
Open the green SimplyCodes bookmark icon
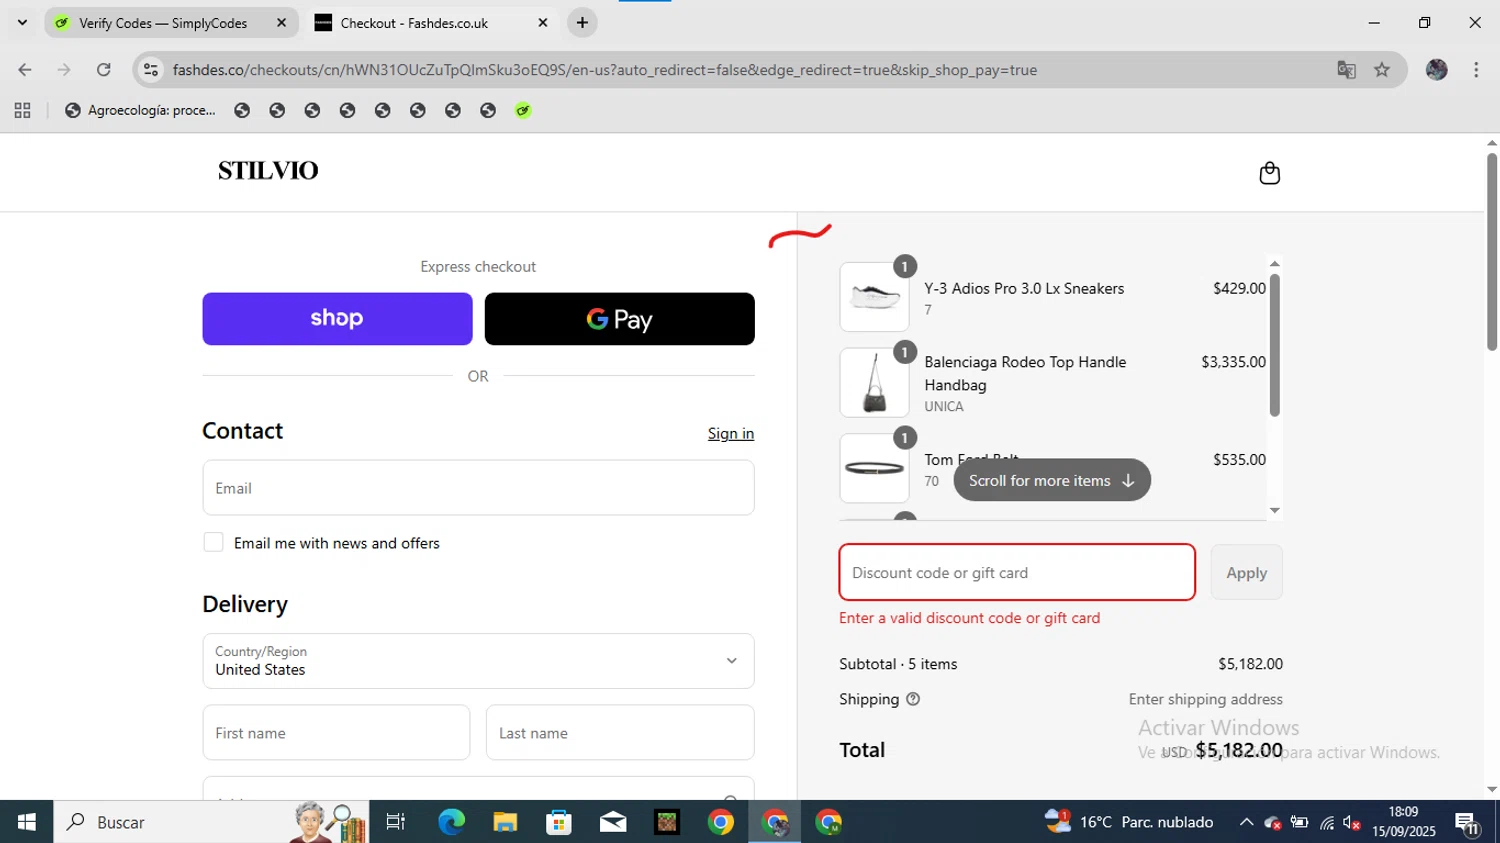[523, 110]
